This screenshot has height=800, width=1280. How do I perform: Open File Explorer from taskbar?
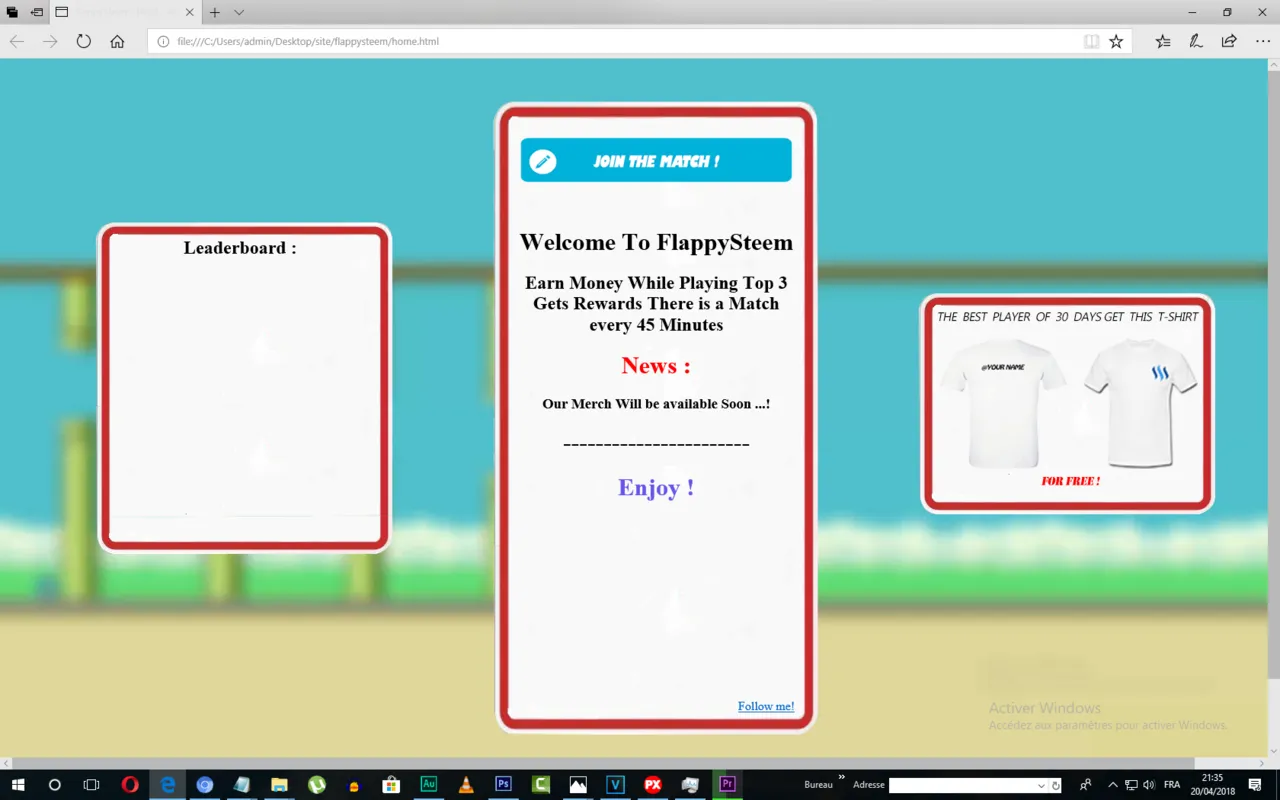[x=279, y=785]
